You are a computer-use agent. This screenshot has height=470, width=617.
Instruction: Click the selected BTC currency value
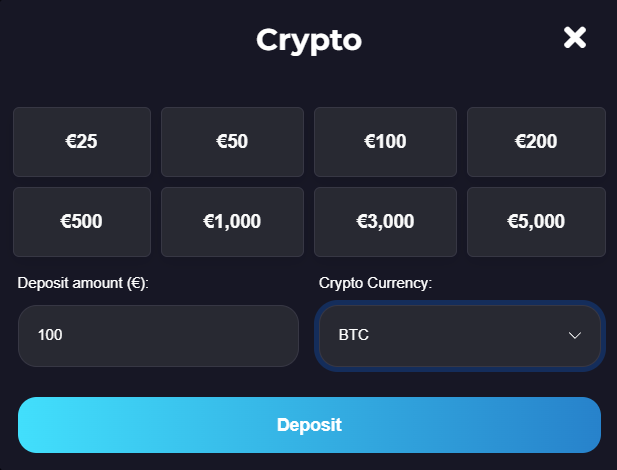pyautogui.click(x=354, y=336)
